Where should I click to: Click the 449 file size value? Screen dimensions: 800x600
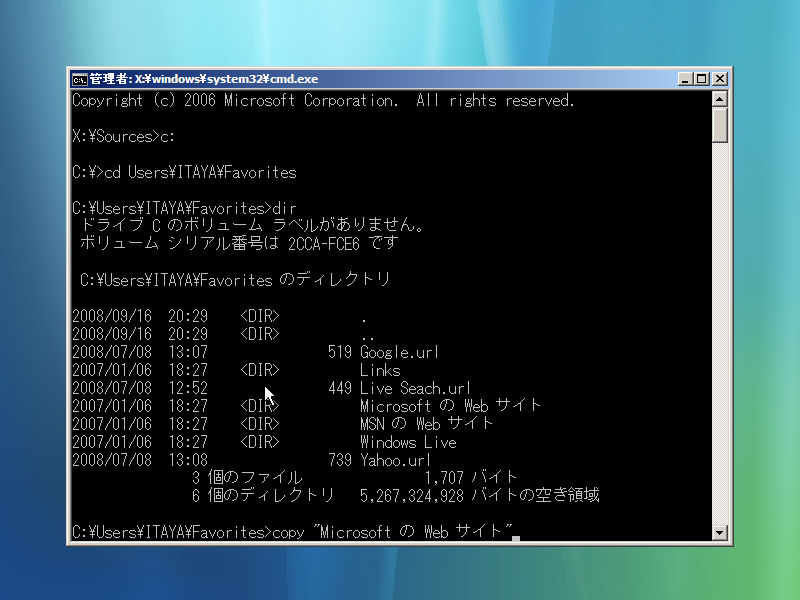[340, 388]
